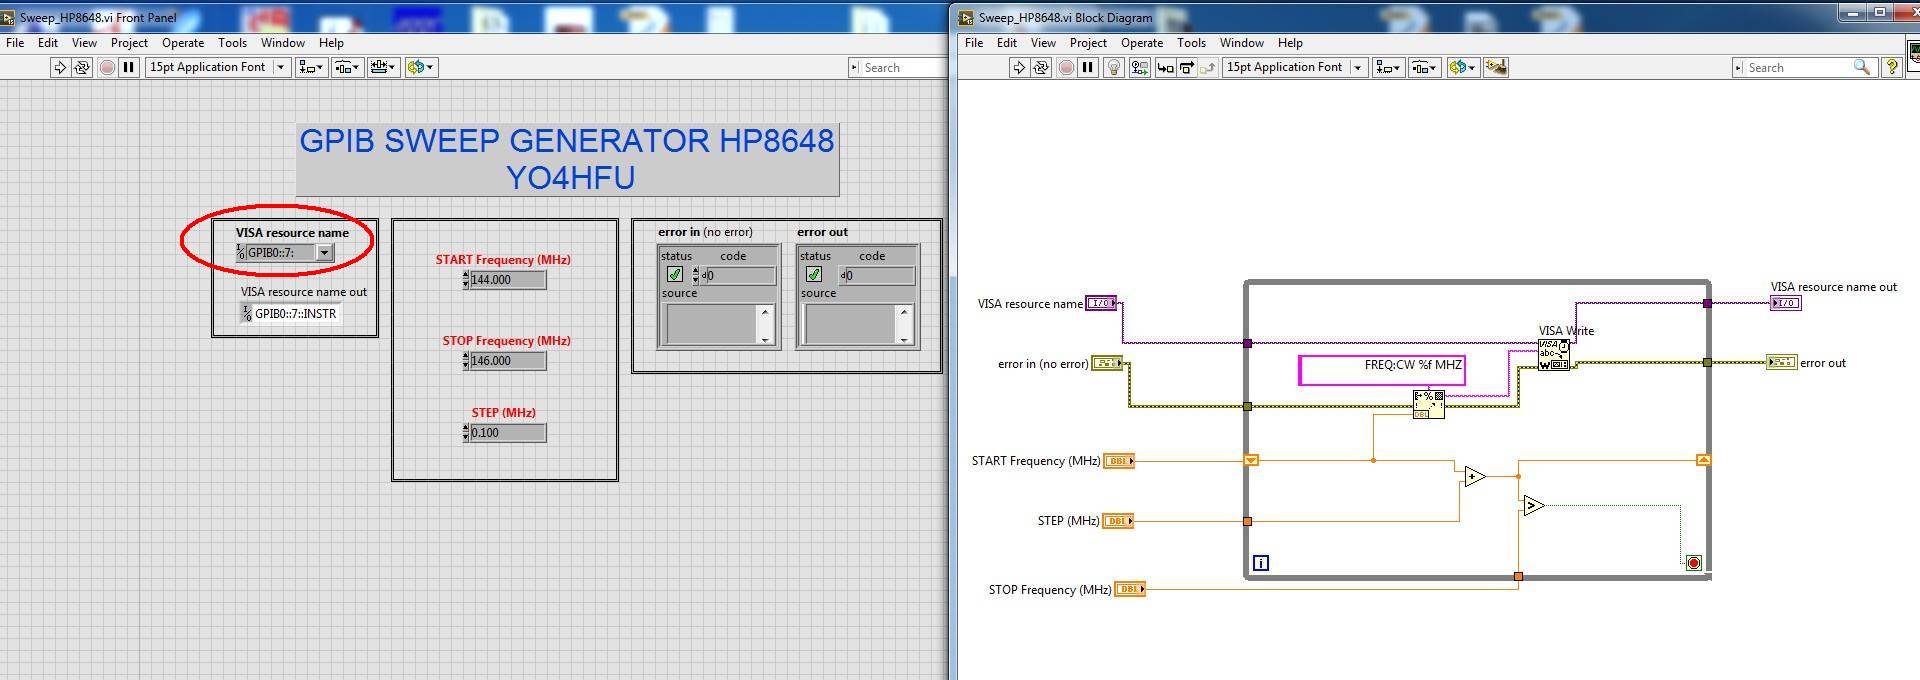Open View menu in Block Diagram

tap(1043, 43)
